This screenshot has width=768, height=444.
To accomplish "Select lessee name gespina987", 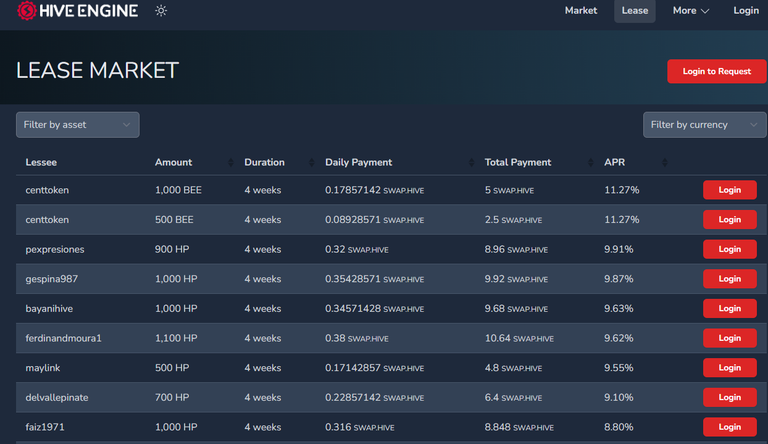I will point(51,279).
